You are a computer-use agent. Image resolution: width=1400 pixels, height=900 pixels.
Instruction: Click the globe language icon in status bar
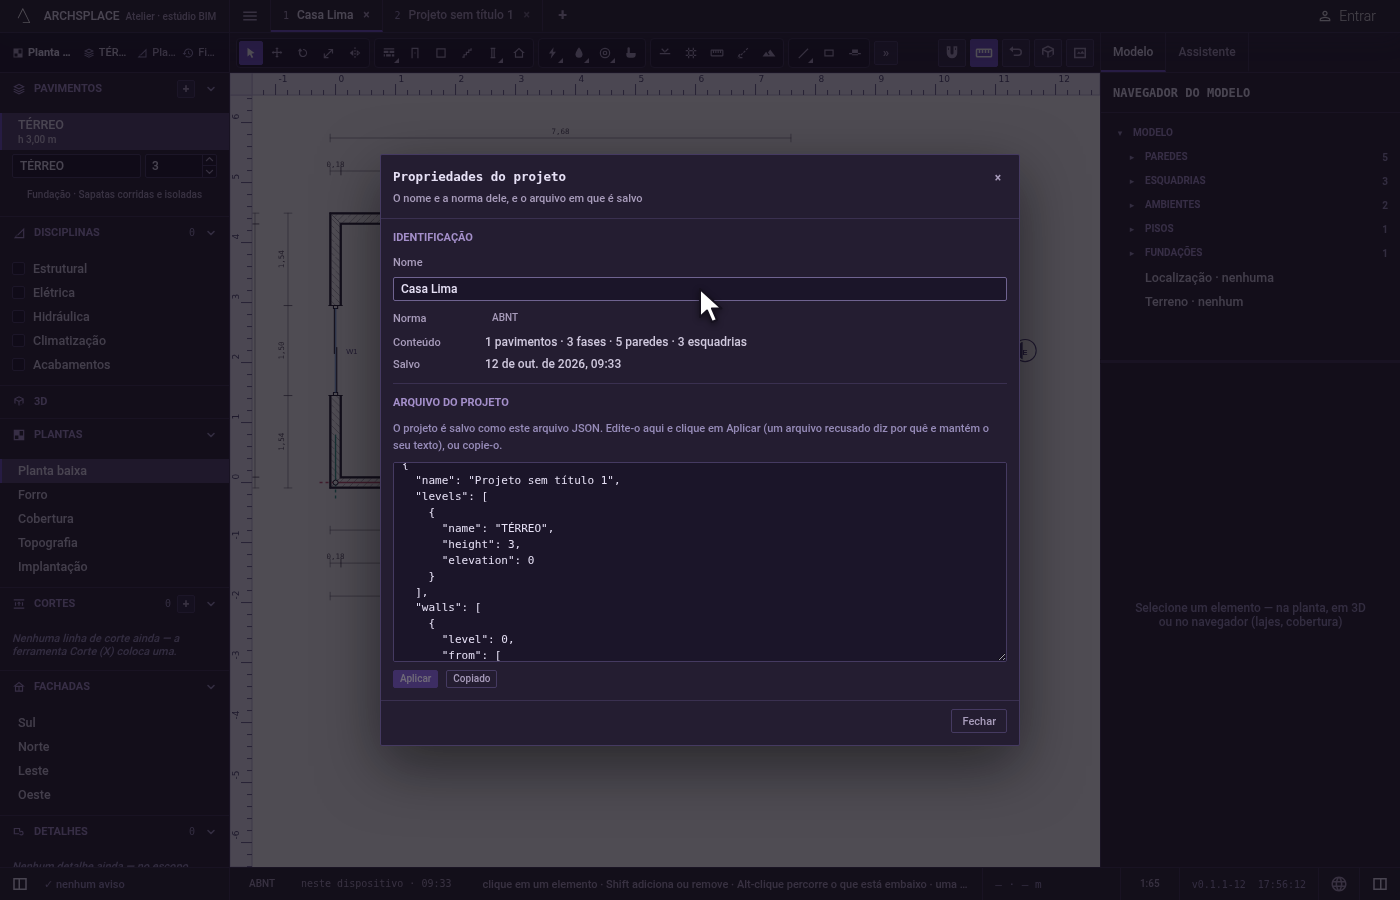point(1339,884)
